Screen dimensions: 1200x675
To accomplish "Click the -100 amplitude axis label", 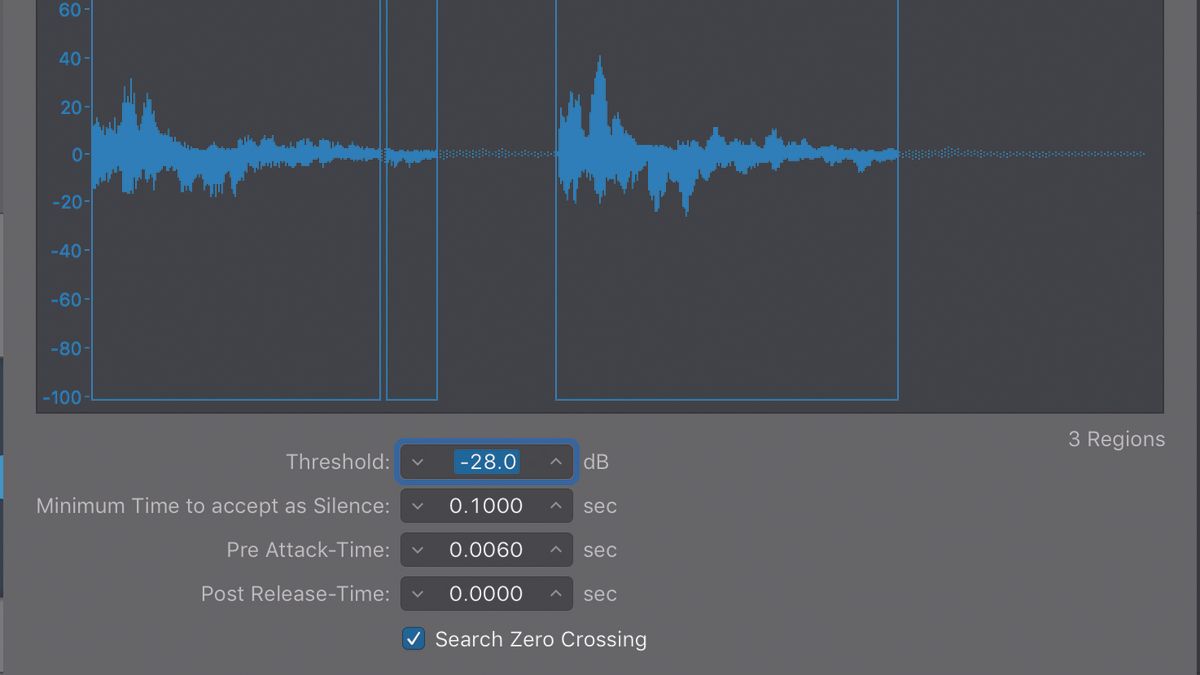I will (x=60, y=397).
